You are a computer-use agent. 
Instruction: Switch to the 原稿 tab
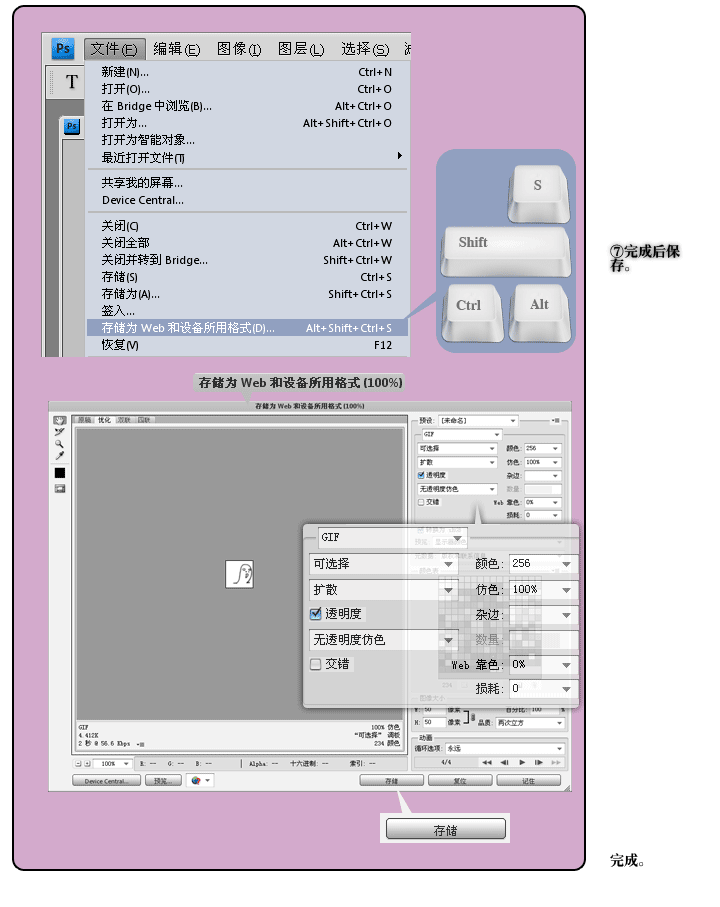[x=85, y=420]
